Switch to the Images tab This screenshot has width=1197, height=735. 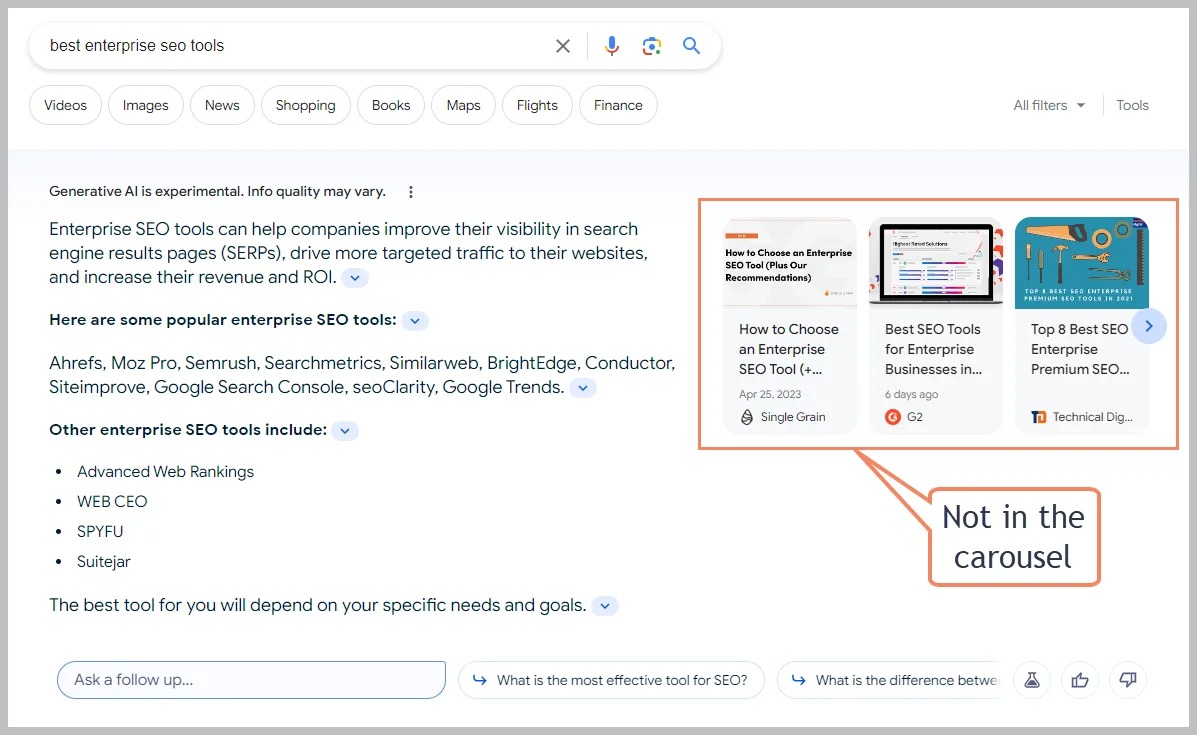145,105
